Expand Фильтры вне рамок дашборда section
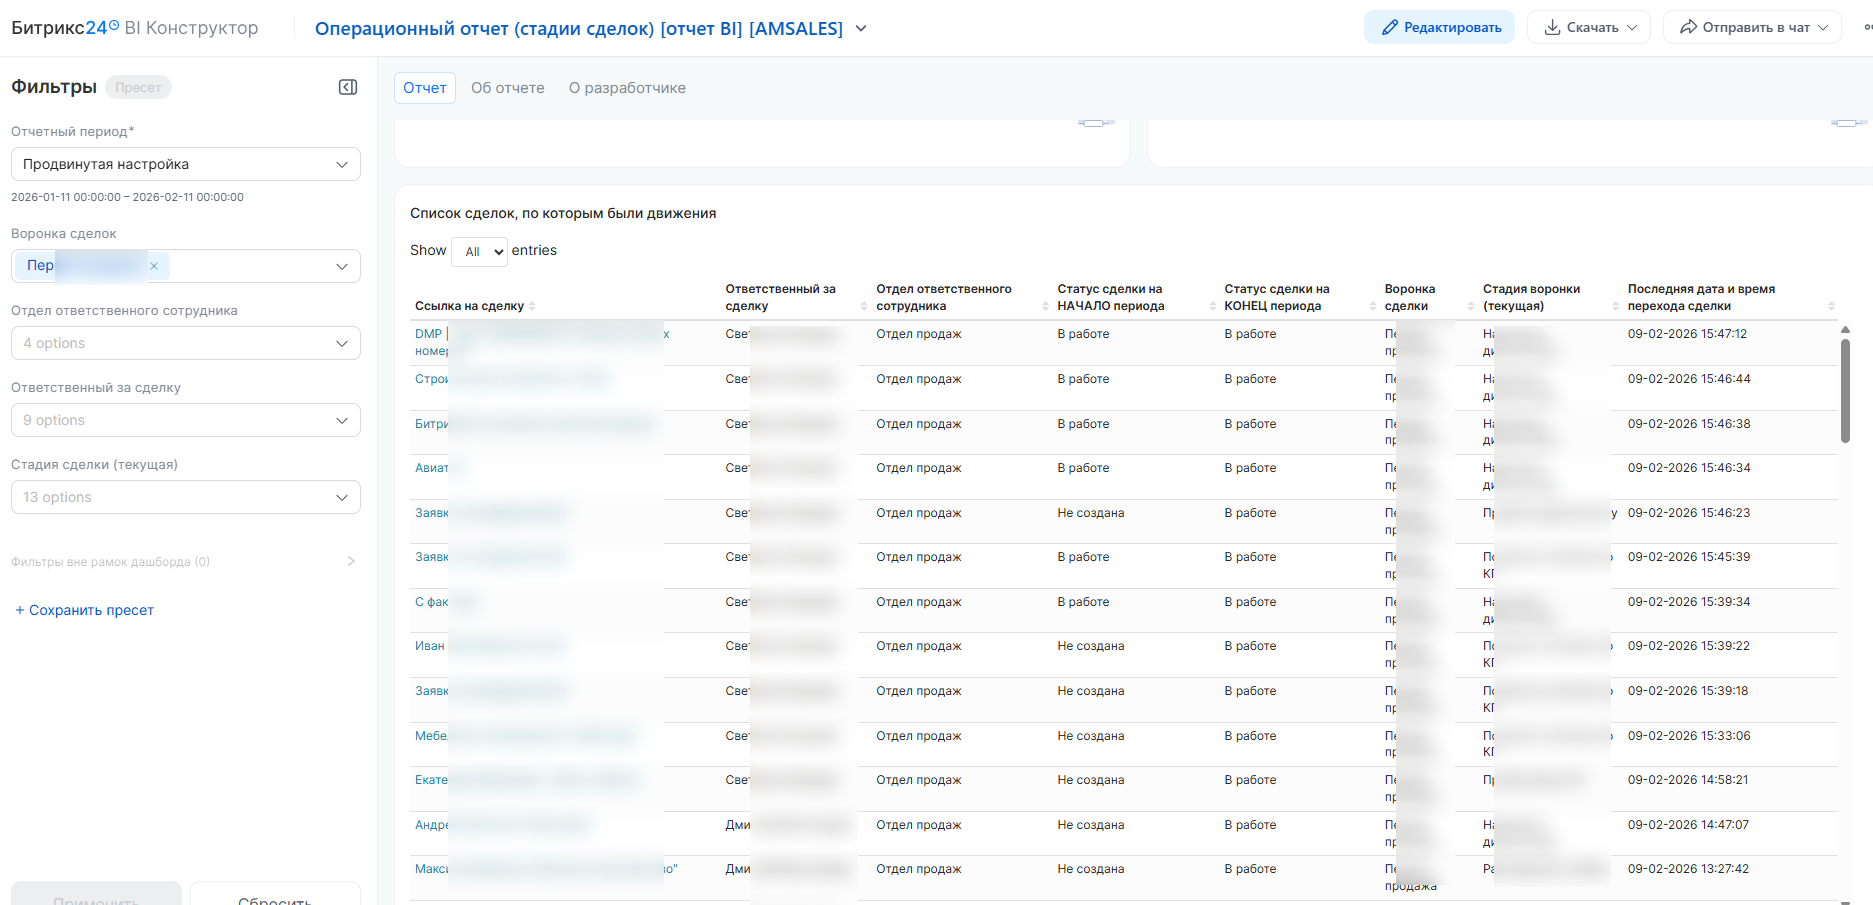The width and height of the screenshot is (1873, 905). [350, 561]
